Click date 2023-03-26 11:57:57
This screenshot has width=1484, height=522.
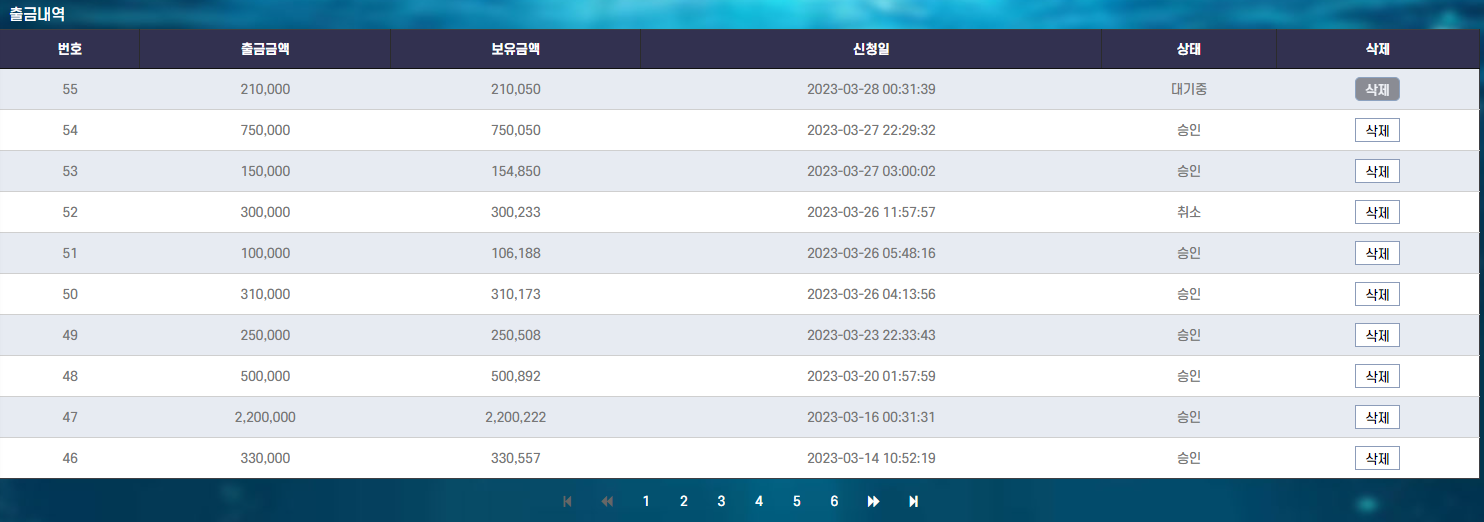(x=871, y=212)
